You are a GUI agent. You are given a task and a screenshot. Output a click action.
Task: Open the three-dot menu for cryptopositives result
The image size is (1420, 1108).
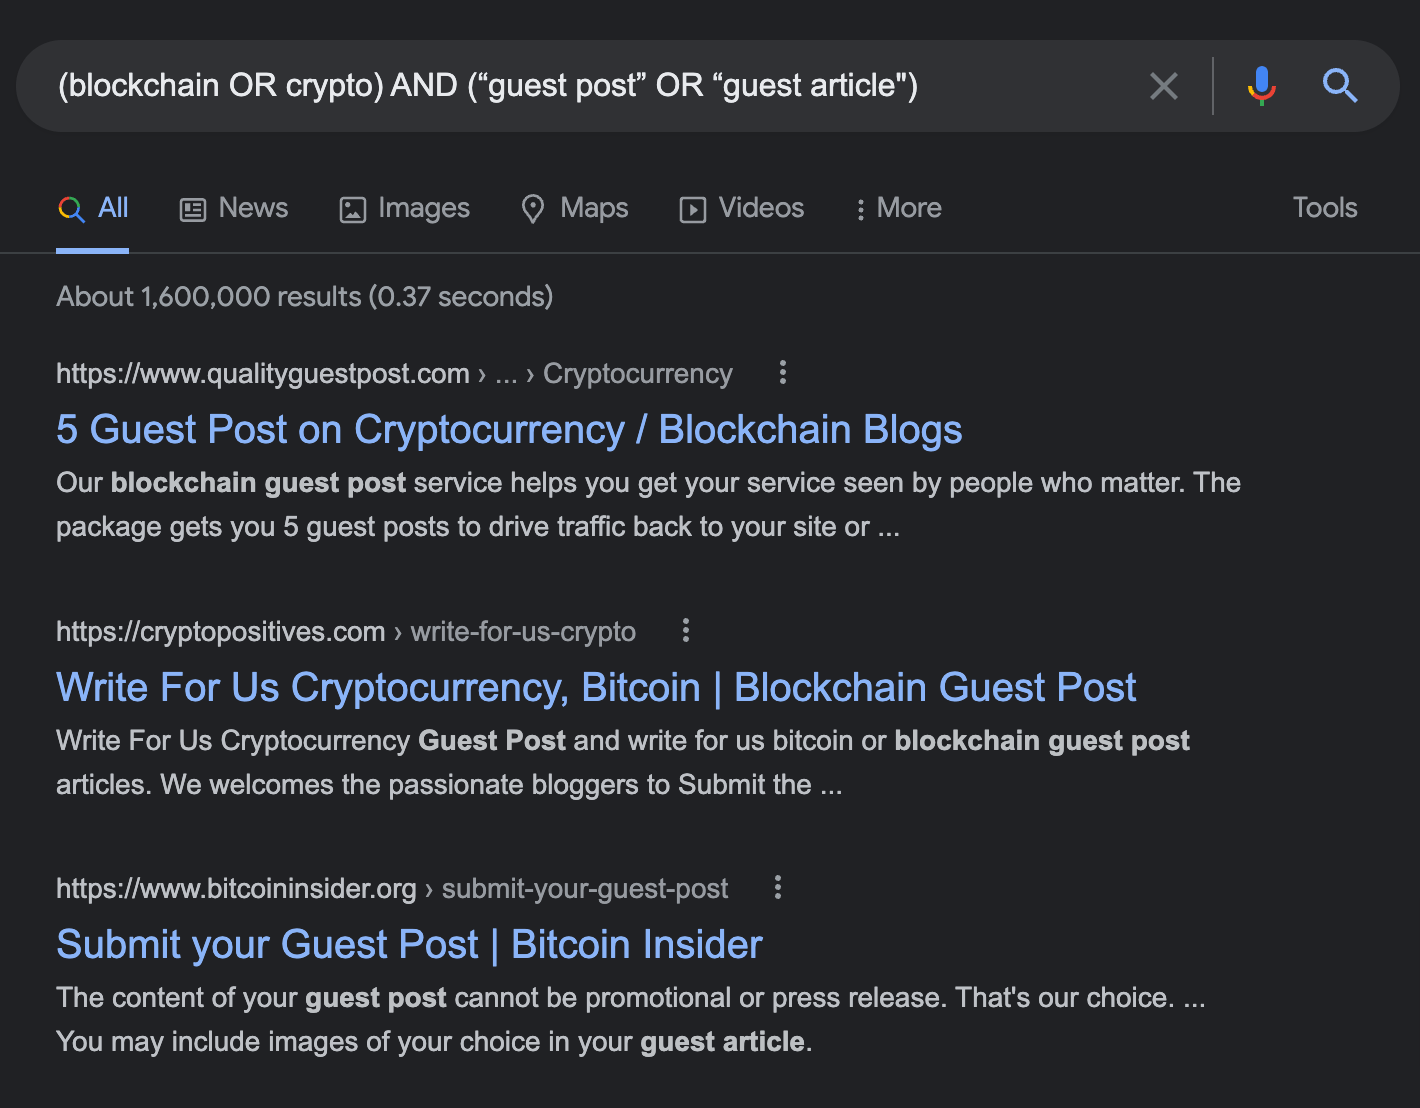click(686, 630)
